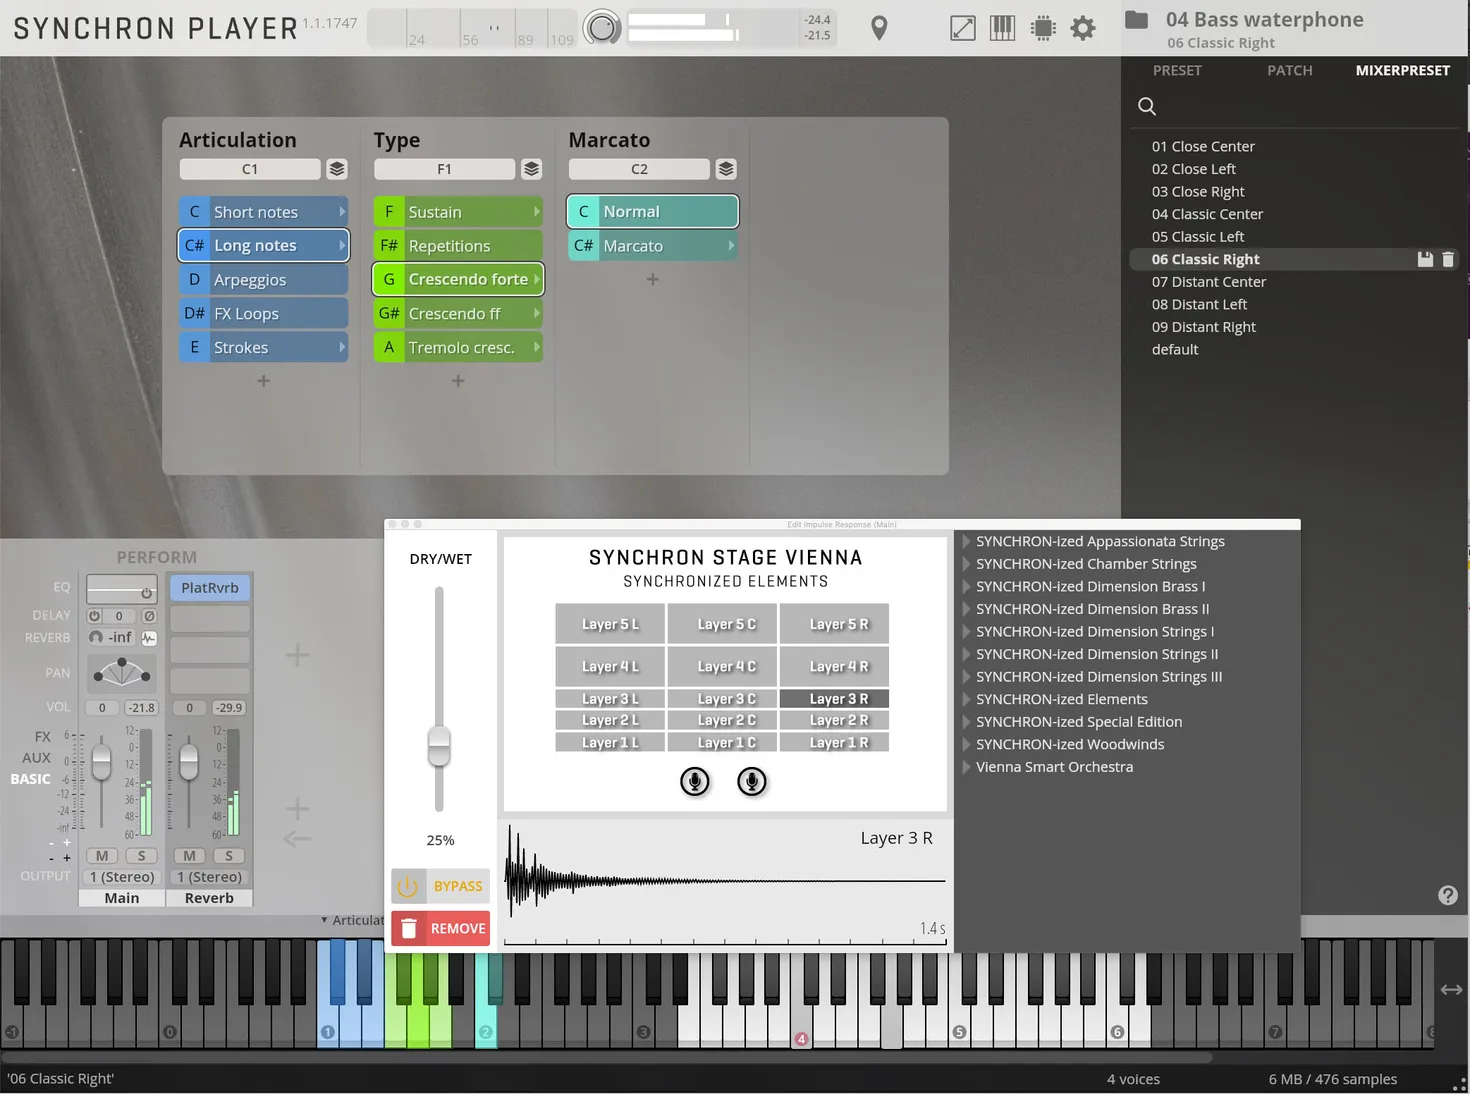The height and width of the screenshot is (1094, 1470).
Task: Click the layers icon next to Articulation C1
Action: pos(337,169)
